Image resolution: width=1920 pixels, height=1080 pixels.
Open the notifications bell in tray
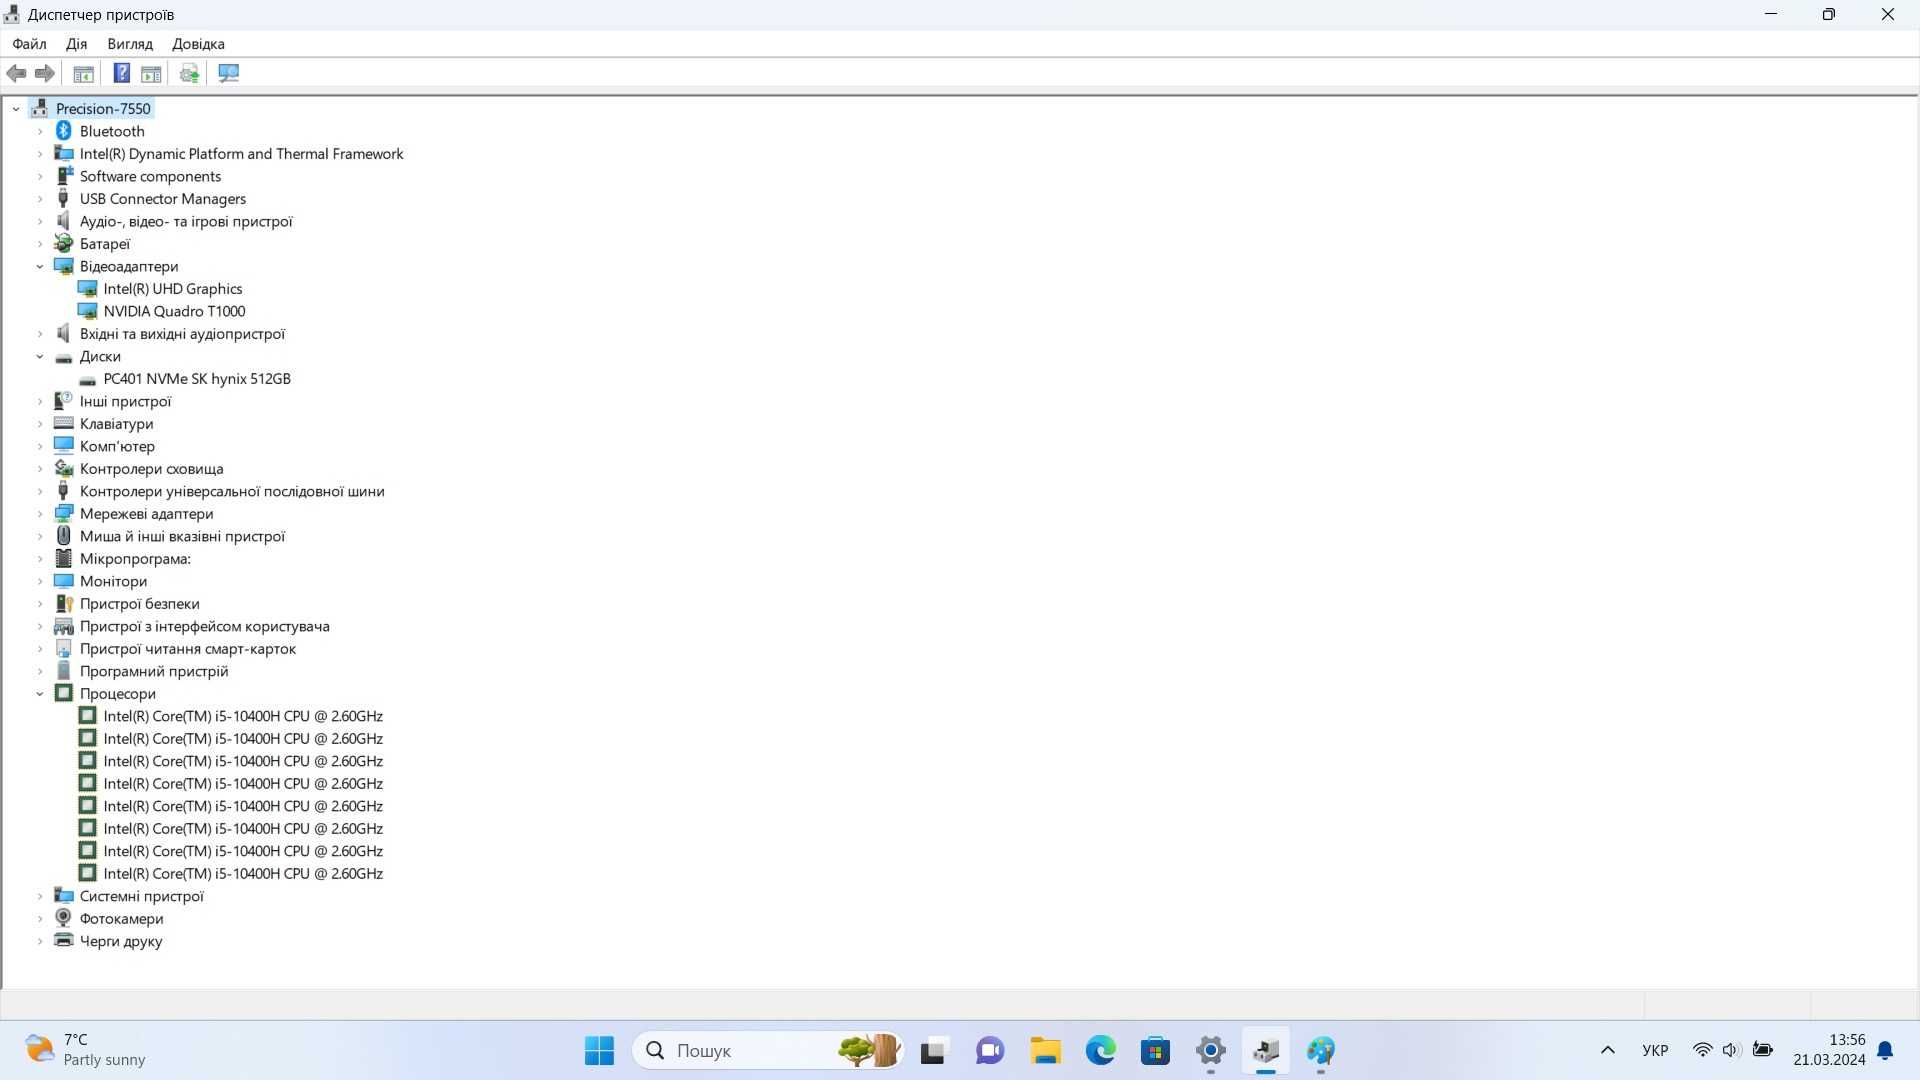[x=1885, y=1050]
